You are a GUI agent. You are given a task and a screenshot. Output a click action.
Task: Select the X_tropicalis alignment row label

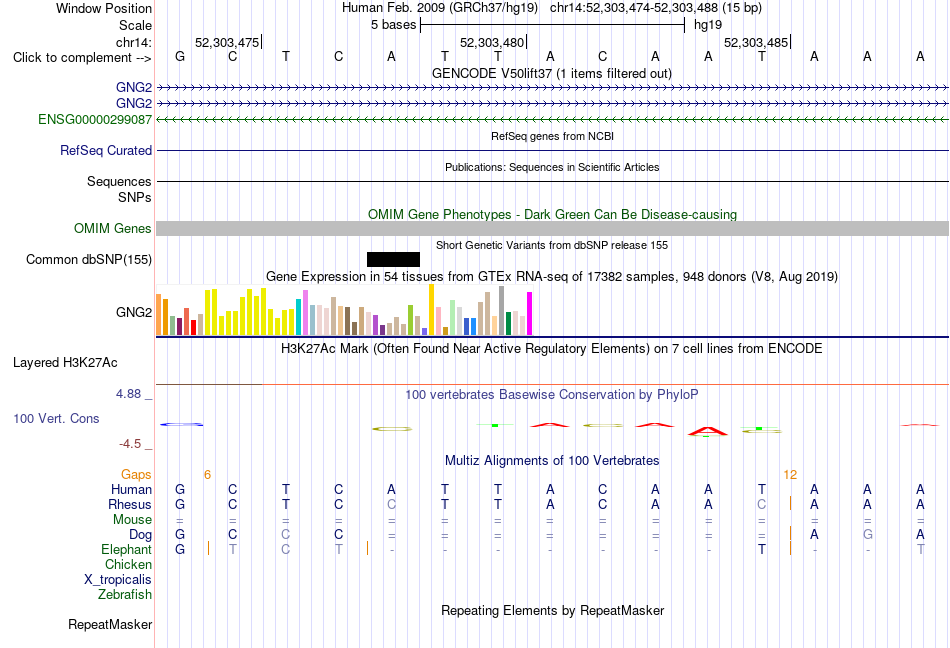point(118,580)
